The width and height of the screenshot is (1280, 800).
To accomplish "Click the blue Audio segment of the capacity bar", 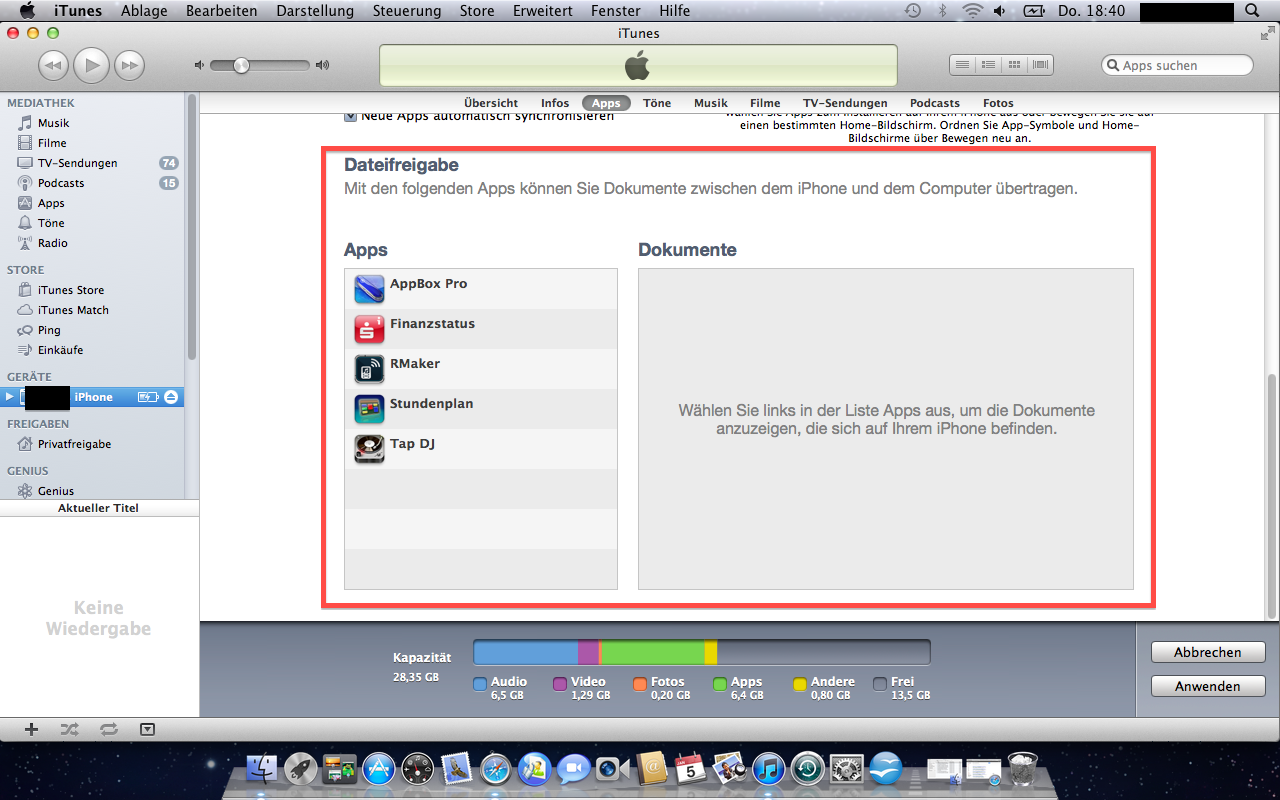I will 526,653.
